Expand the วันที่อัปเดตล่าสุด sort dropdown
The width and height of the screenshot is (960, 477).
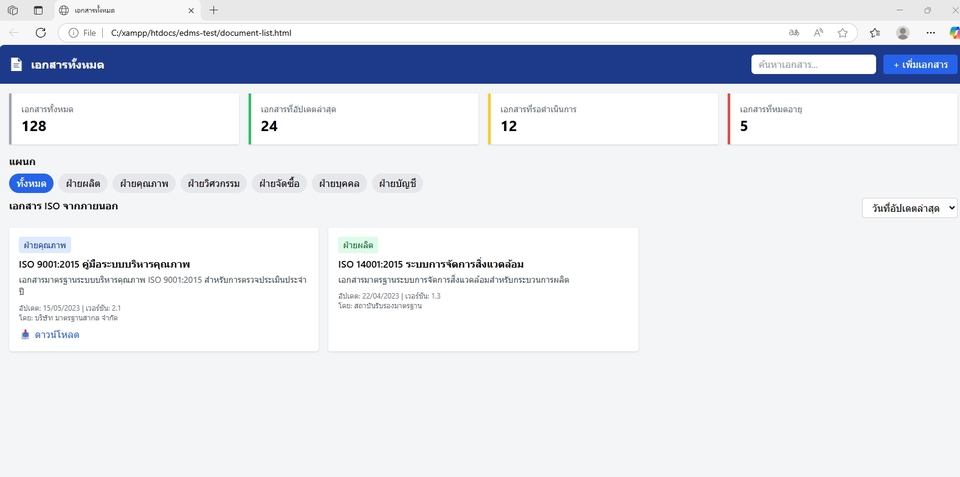pyautogui.click(x=909, y=208)
